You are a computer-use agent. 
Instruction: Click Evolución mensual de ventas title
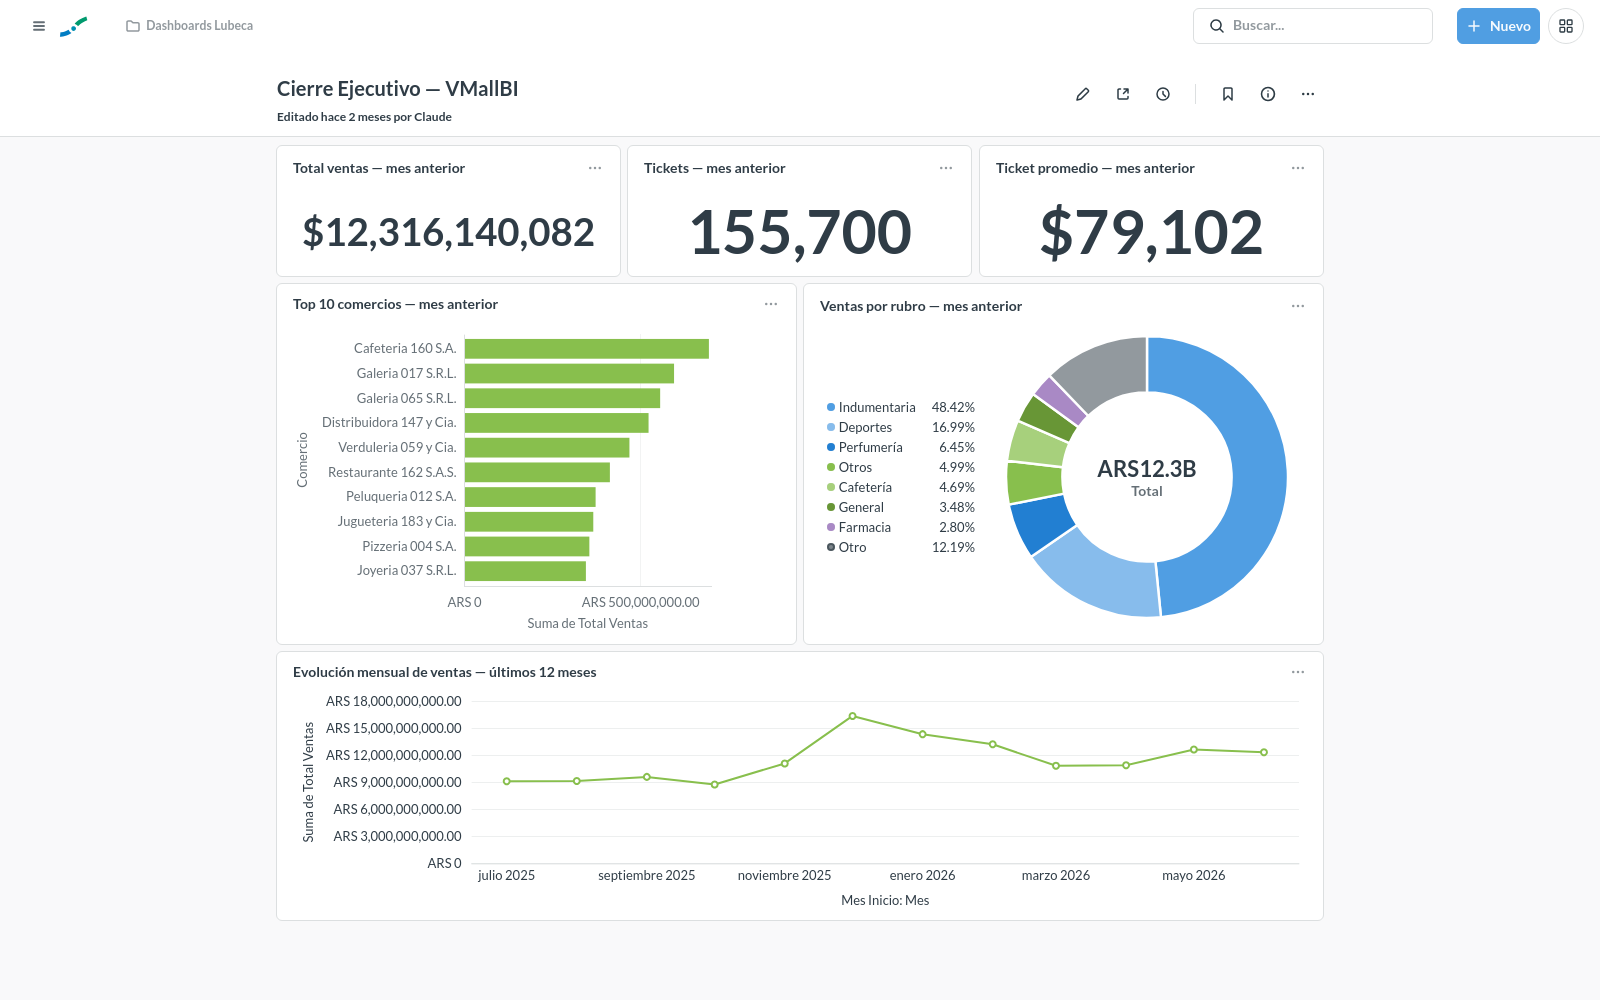[x=445, y=672]
